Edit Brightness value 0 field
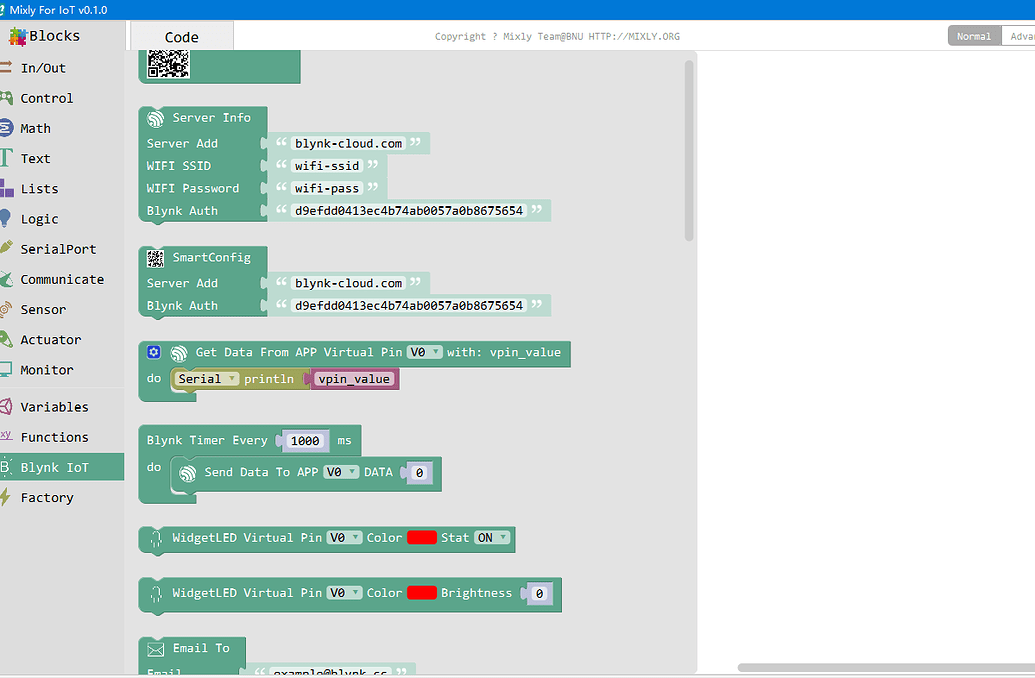This screenshot has width=1035, height=678. coord(539,593)
